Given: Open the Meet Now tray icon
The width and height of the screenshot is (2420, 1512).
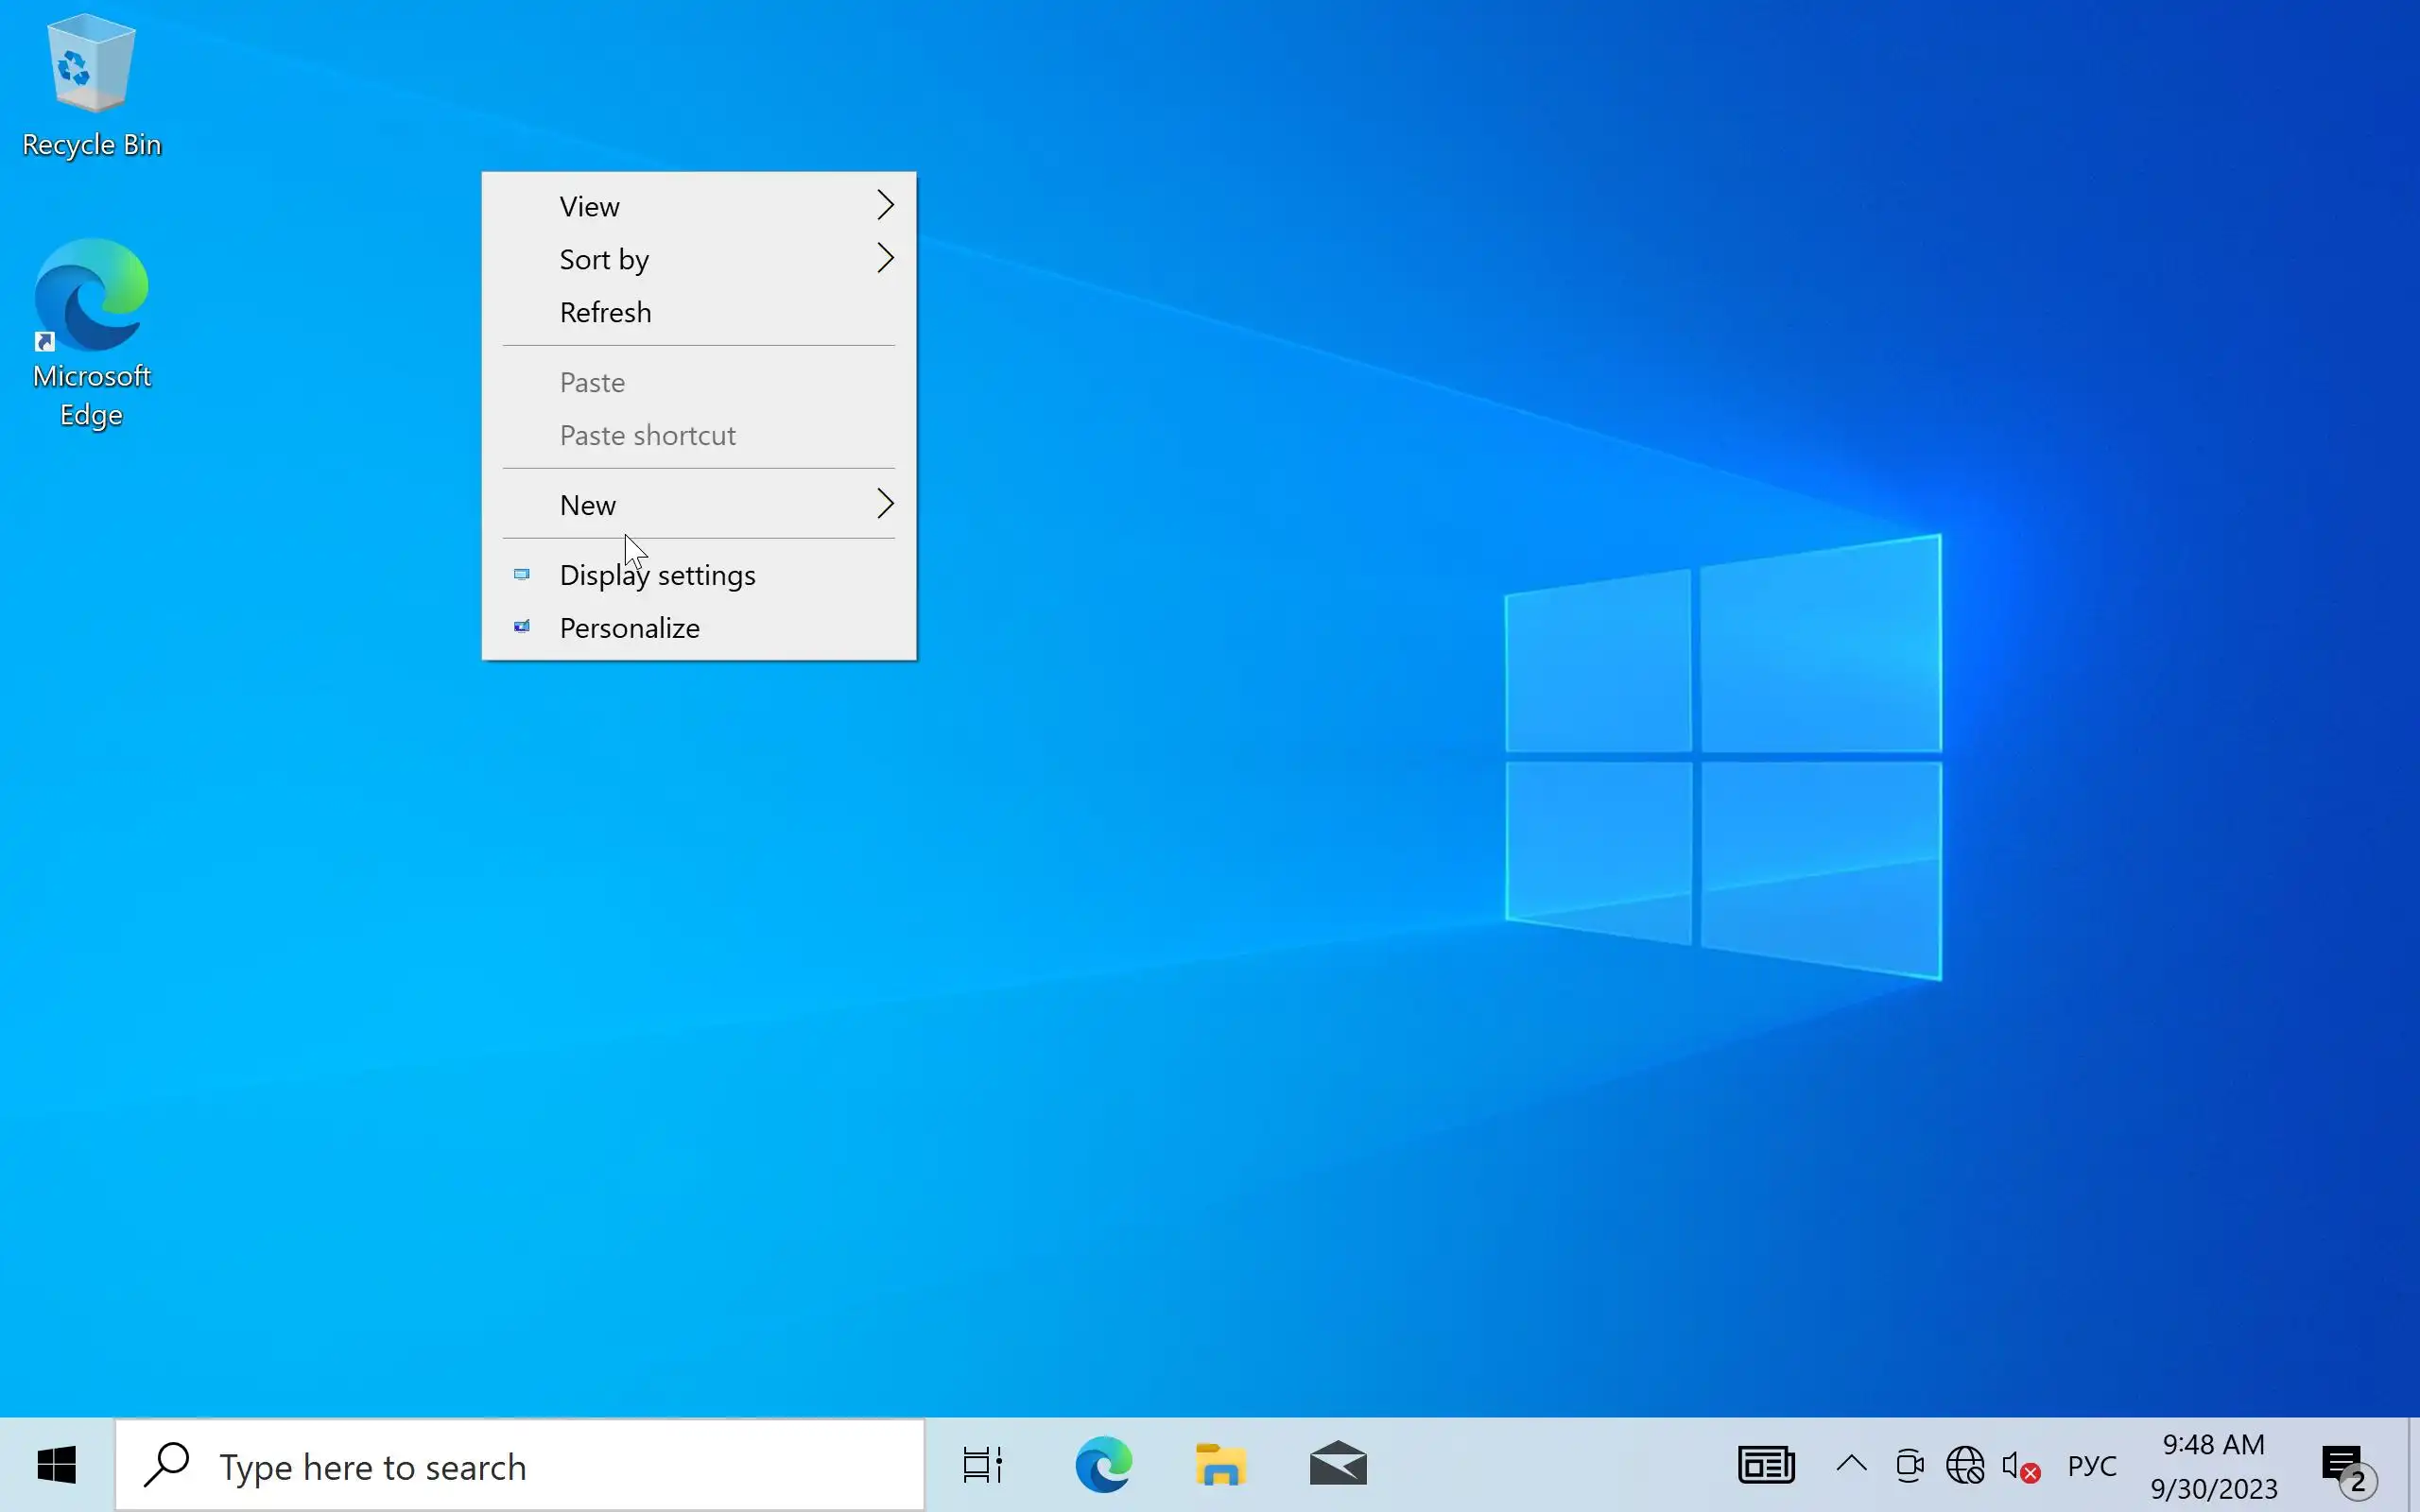Looking at the screenshot, I should (x=1909, y=1467).
